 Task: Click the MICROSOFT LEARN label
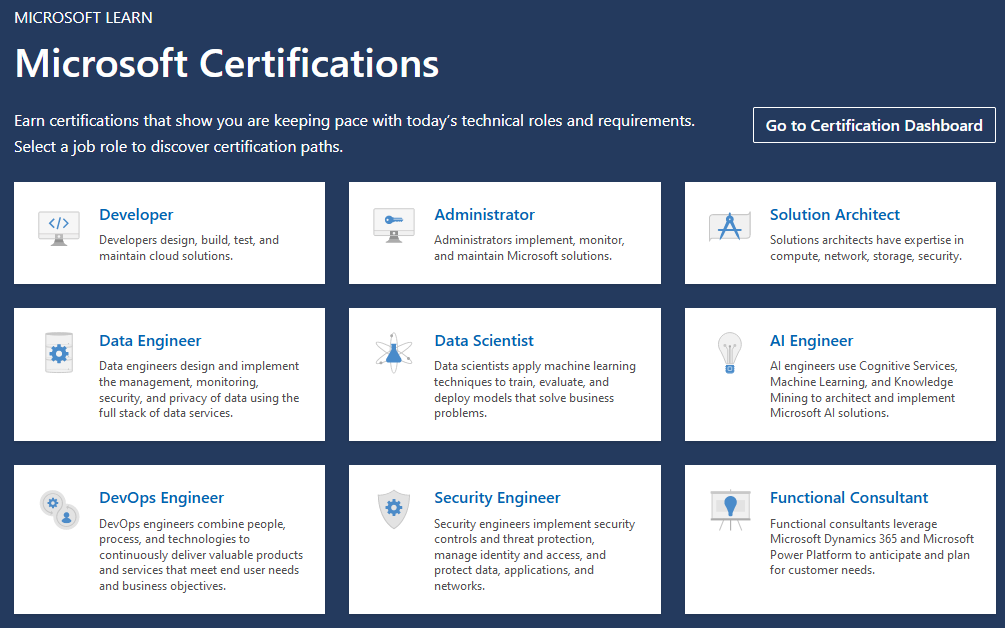tap(83, 17)
